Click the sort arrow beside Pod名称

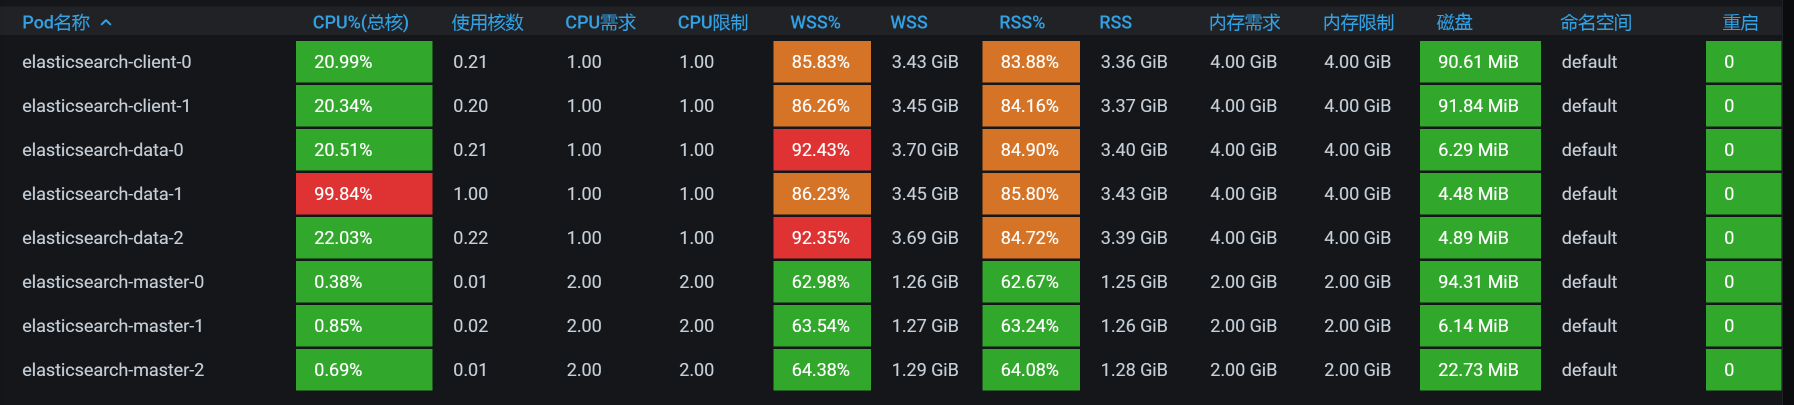106,22
